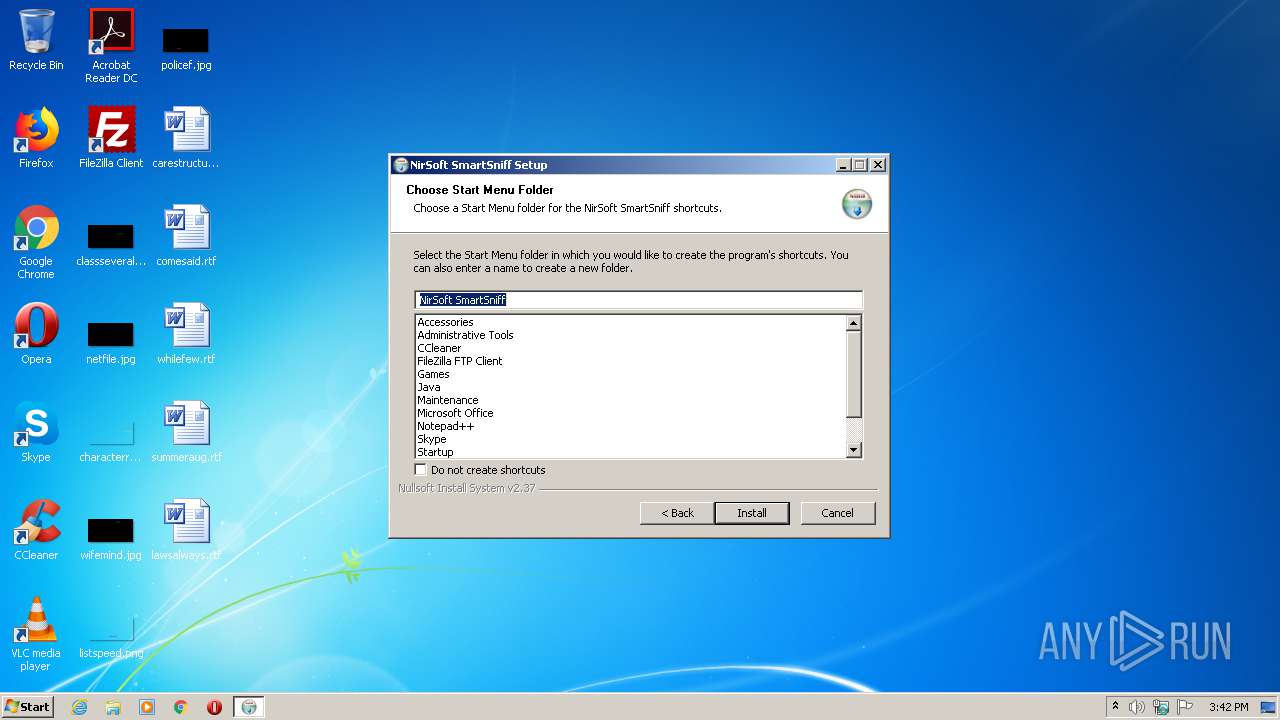Viewport: 1280px width, 720px height.
Task: Open Google Chrome desktop shortcut
Action: 36,242
